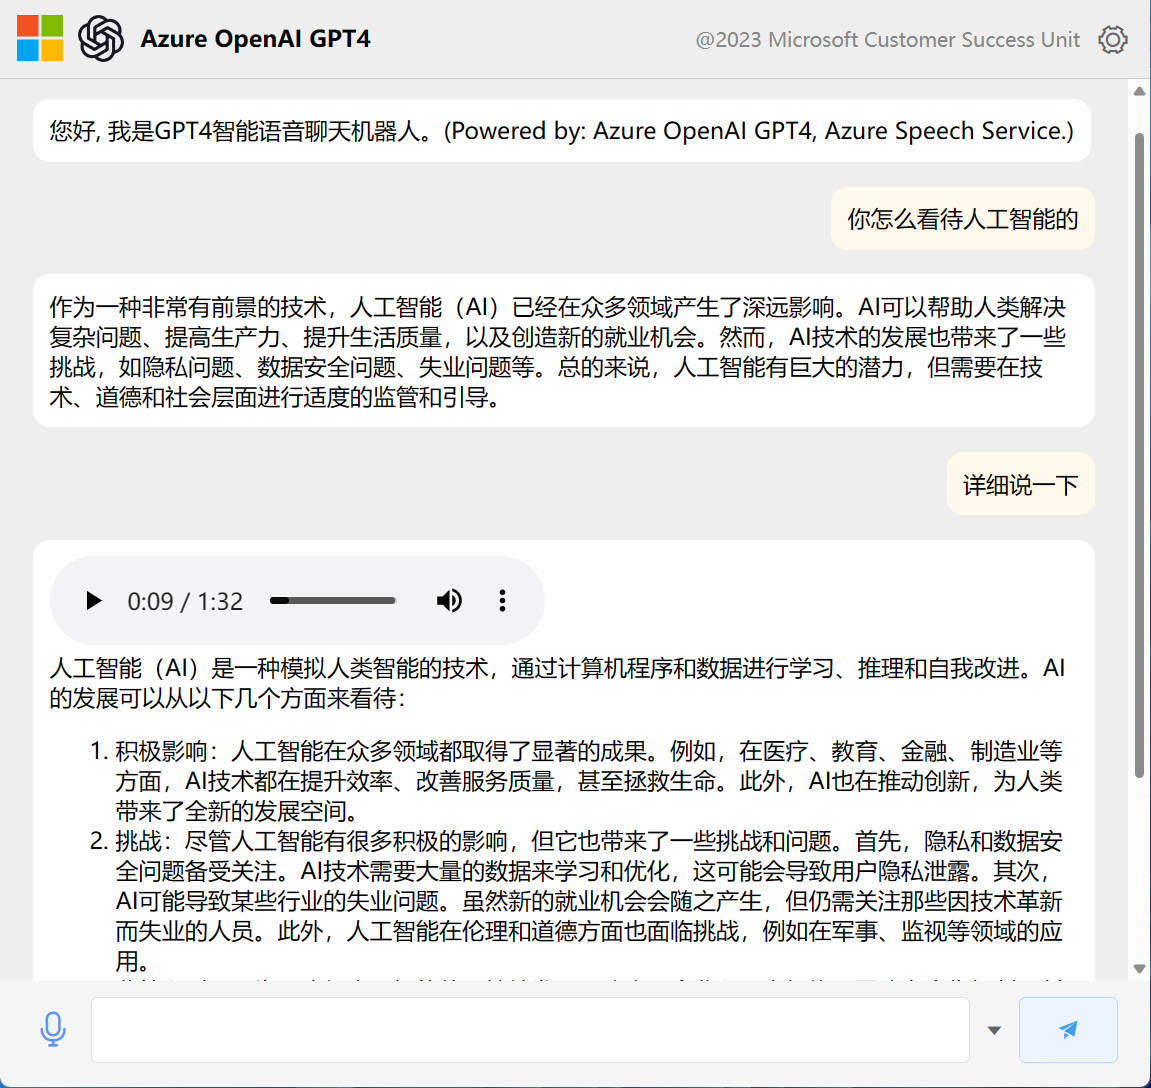This screenshot has width=1151, height=1088.
Task: Click the Azure OpenAI GPT4 title
Action: pyautogui.click(x=255, y=39)
